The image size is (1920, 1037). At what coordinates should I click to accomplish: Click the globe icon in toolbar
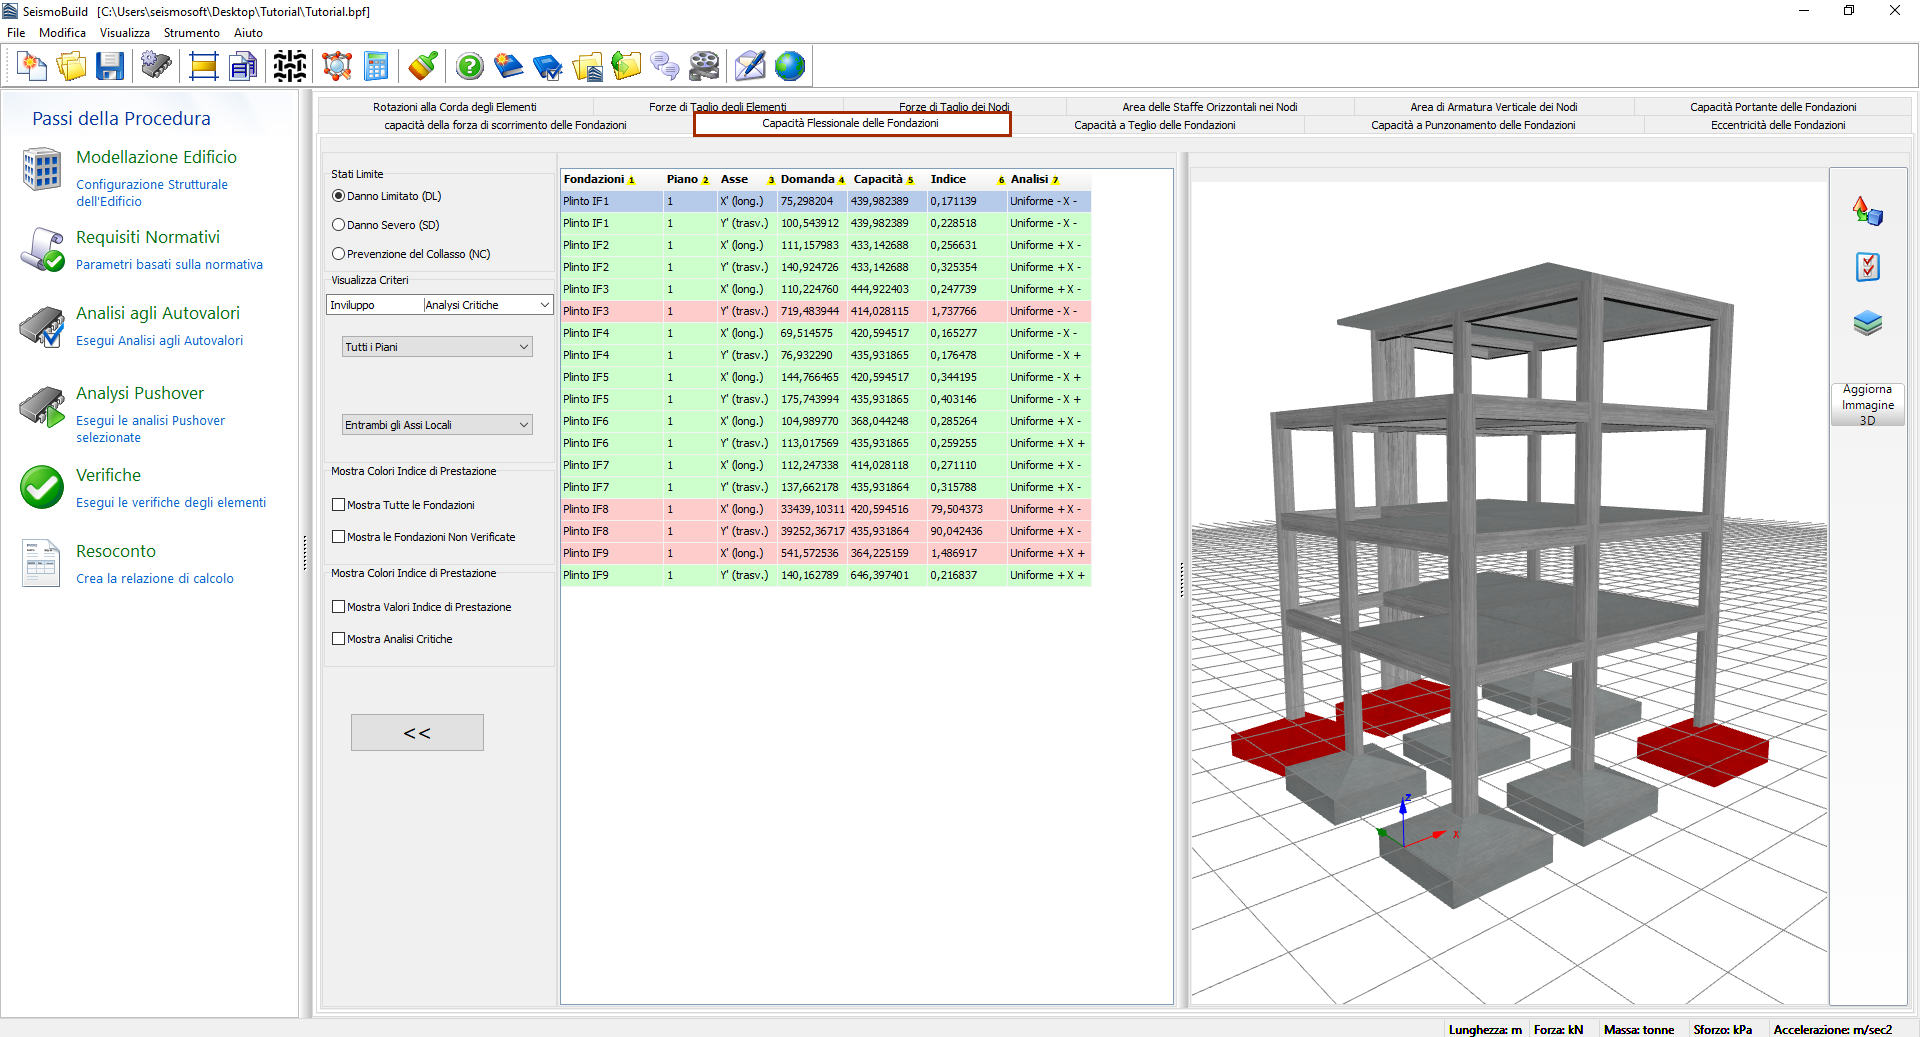(789, 67)
